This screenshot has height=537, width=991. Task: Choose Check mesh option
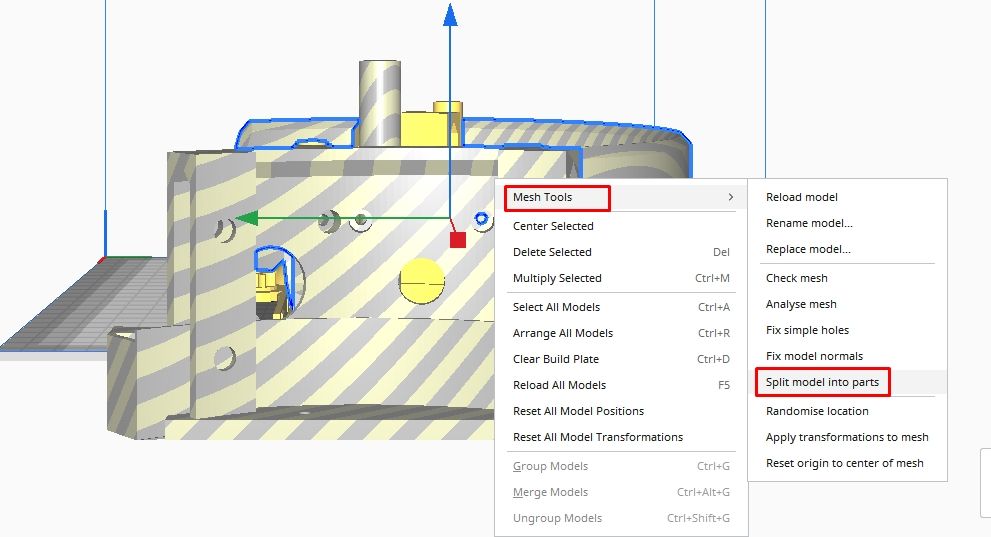847,278
